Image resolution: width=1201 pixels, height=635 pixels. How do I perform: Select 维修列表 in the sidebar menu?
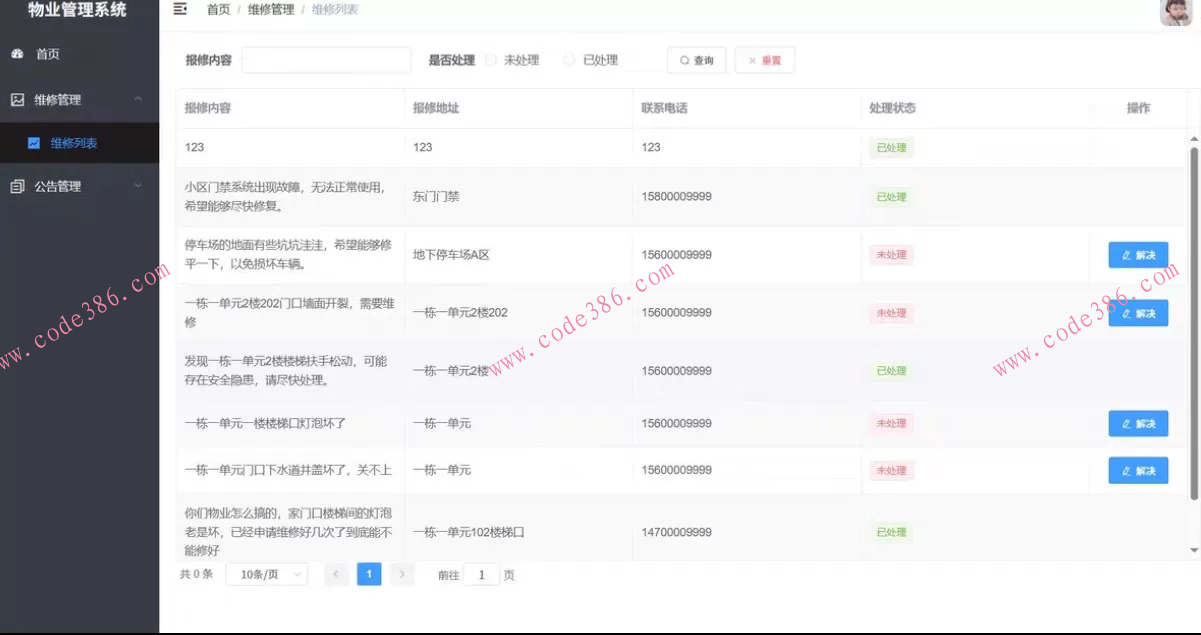point(76,142)
